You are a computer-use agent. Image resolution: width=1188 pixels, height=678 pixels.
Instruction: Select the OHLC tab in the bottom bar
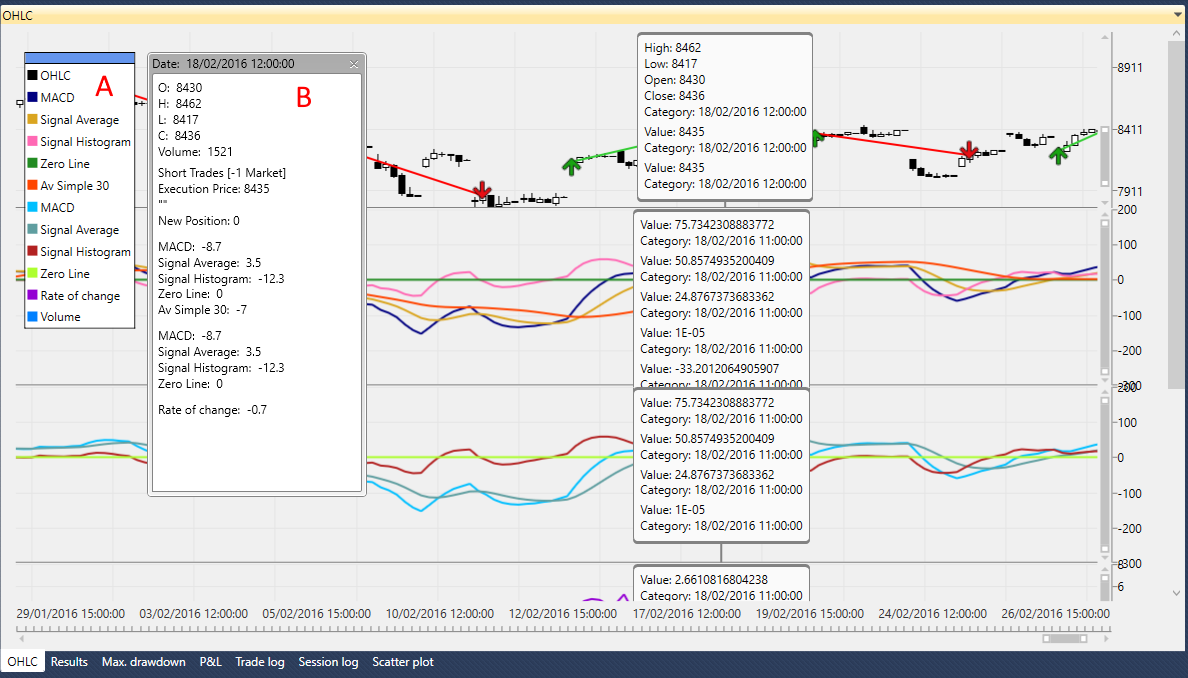[x=23, y=661]
